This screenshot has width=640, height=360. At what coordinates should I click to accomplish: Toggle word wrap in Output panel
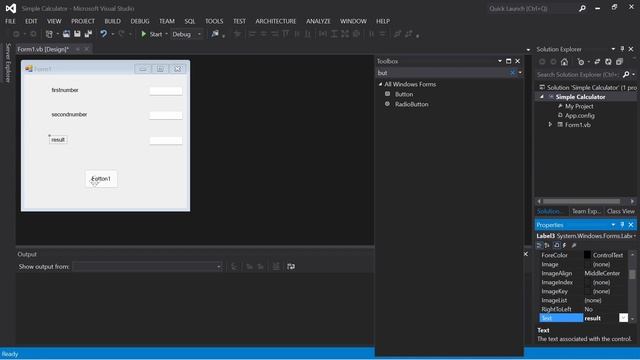[x=291, y=267]
